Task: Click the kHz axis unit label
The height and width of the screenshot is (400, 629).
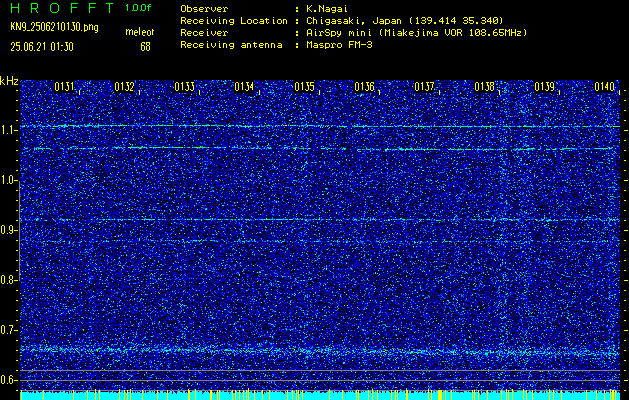Action: coord(9,81)
